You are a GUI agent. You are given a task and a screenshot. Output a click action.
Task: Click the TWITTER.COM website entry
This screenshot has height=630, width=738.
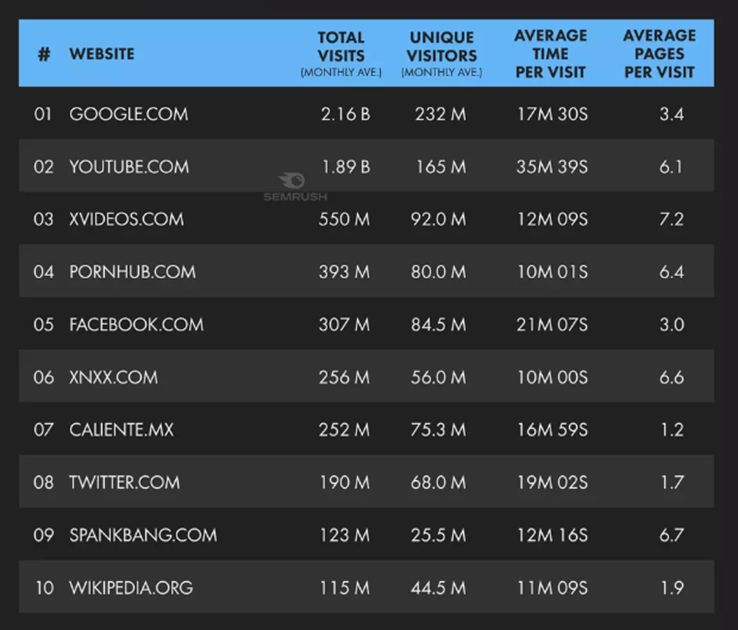(x=125, y=482)
